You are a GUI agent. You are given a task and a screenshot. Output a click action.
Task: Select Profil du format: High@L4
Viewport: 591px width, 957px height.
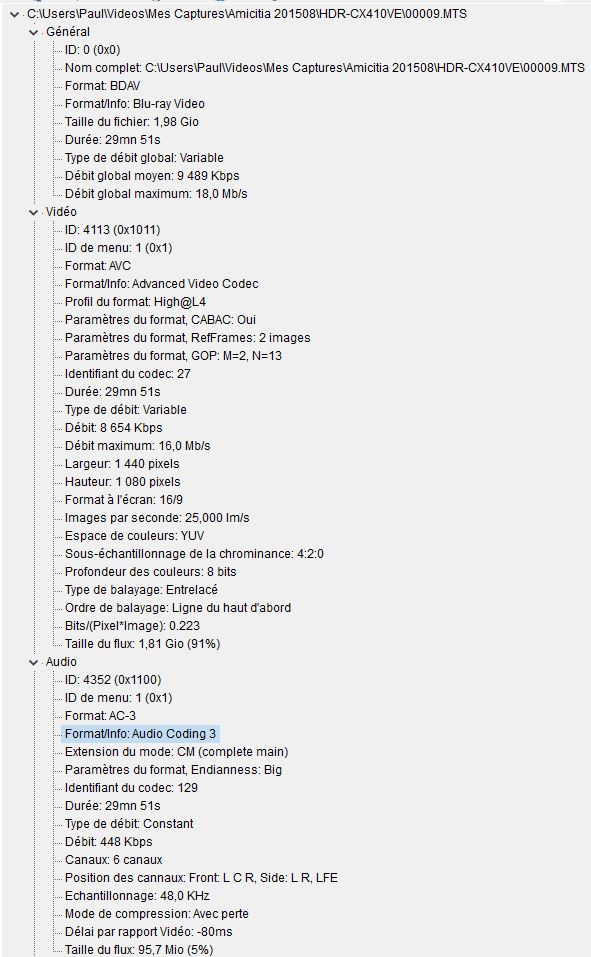(136, 302)
